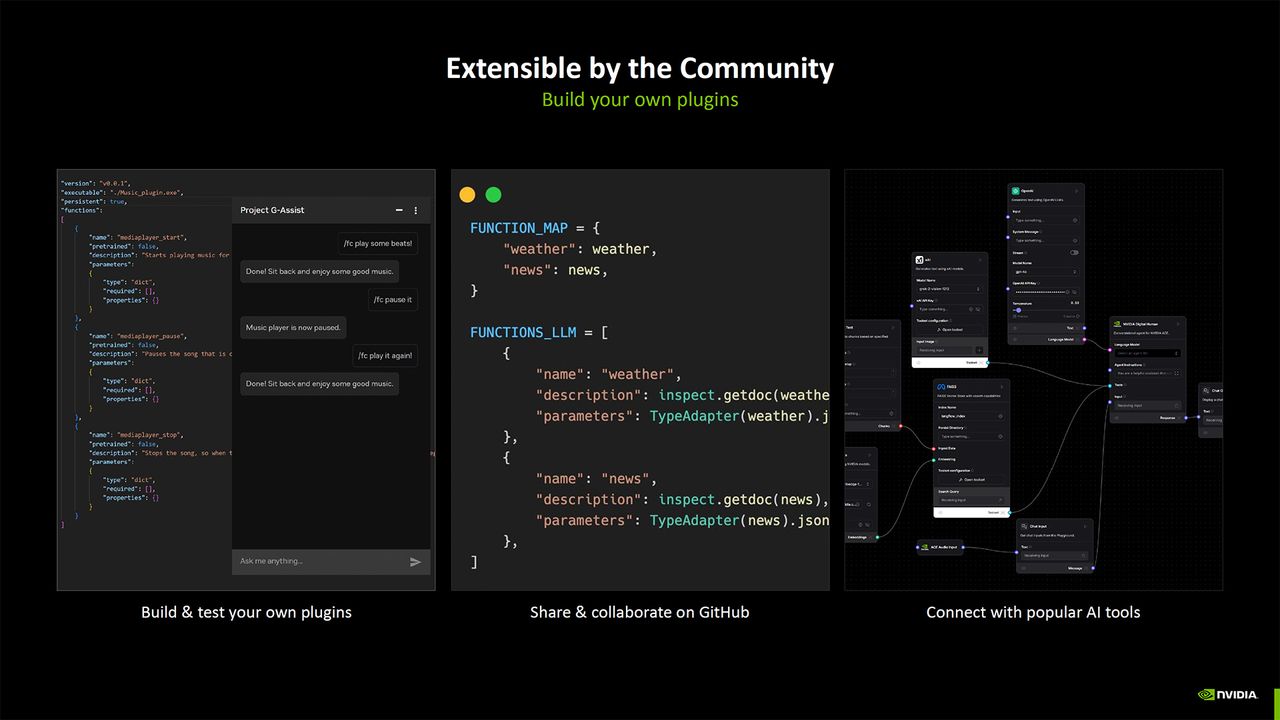Click the FUNCTIONS_LLM line in code panel

coord(539,332)
